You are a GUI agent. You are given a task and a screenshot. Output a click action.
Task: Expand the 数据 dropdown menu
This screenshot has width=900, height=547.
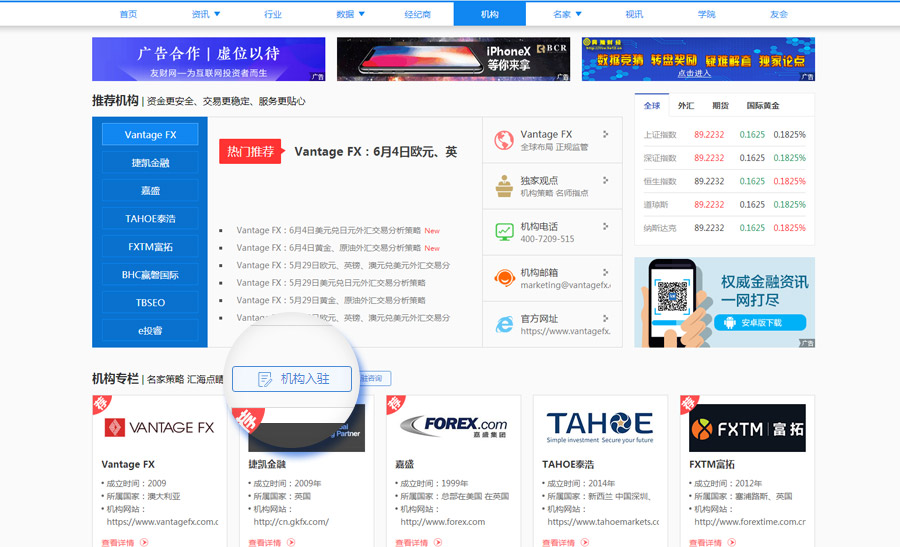362,14
